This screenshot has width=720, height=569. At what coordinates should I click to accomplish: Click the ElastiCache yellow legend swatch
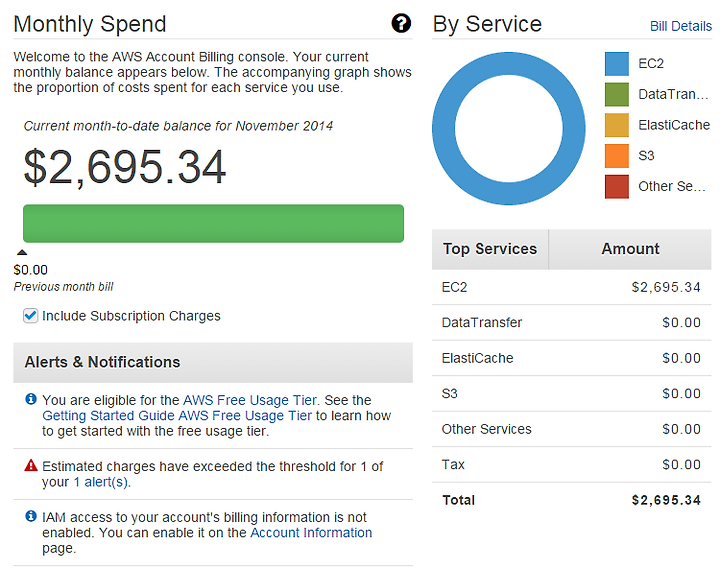pos(617,125)
